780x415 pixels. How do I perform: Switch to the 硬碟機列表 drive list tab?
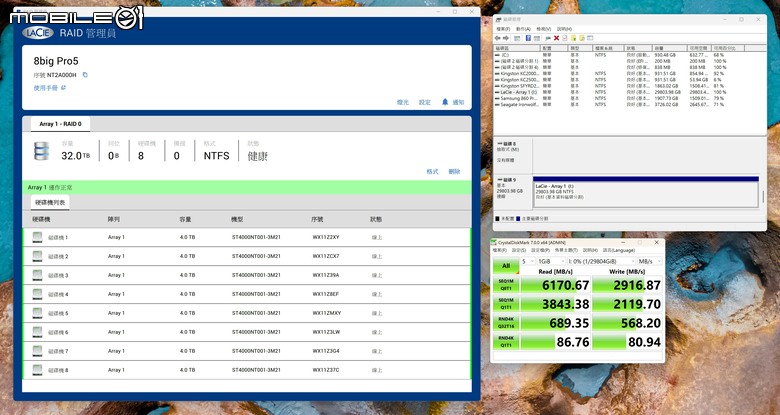point(50,203)
